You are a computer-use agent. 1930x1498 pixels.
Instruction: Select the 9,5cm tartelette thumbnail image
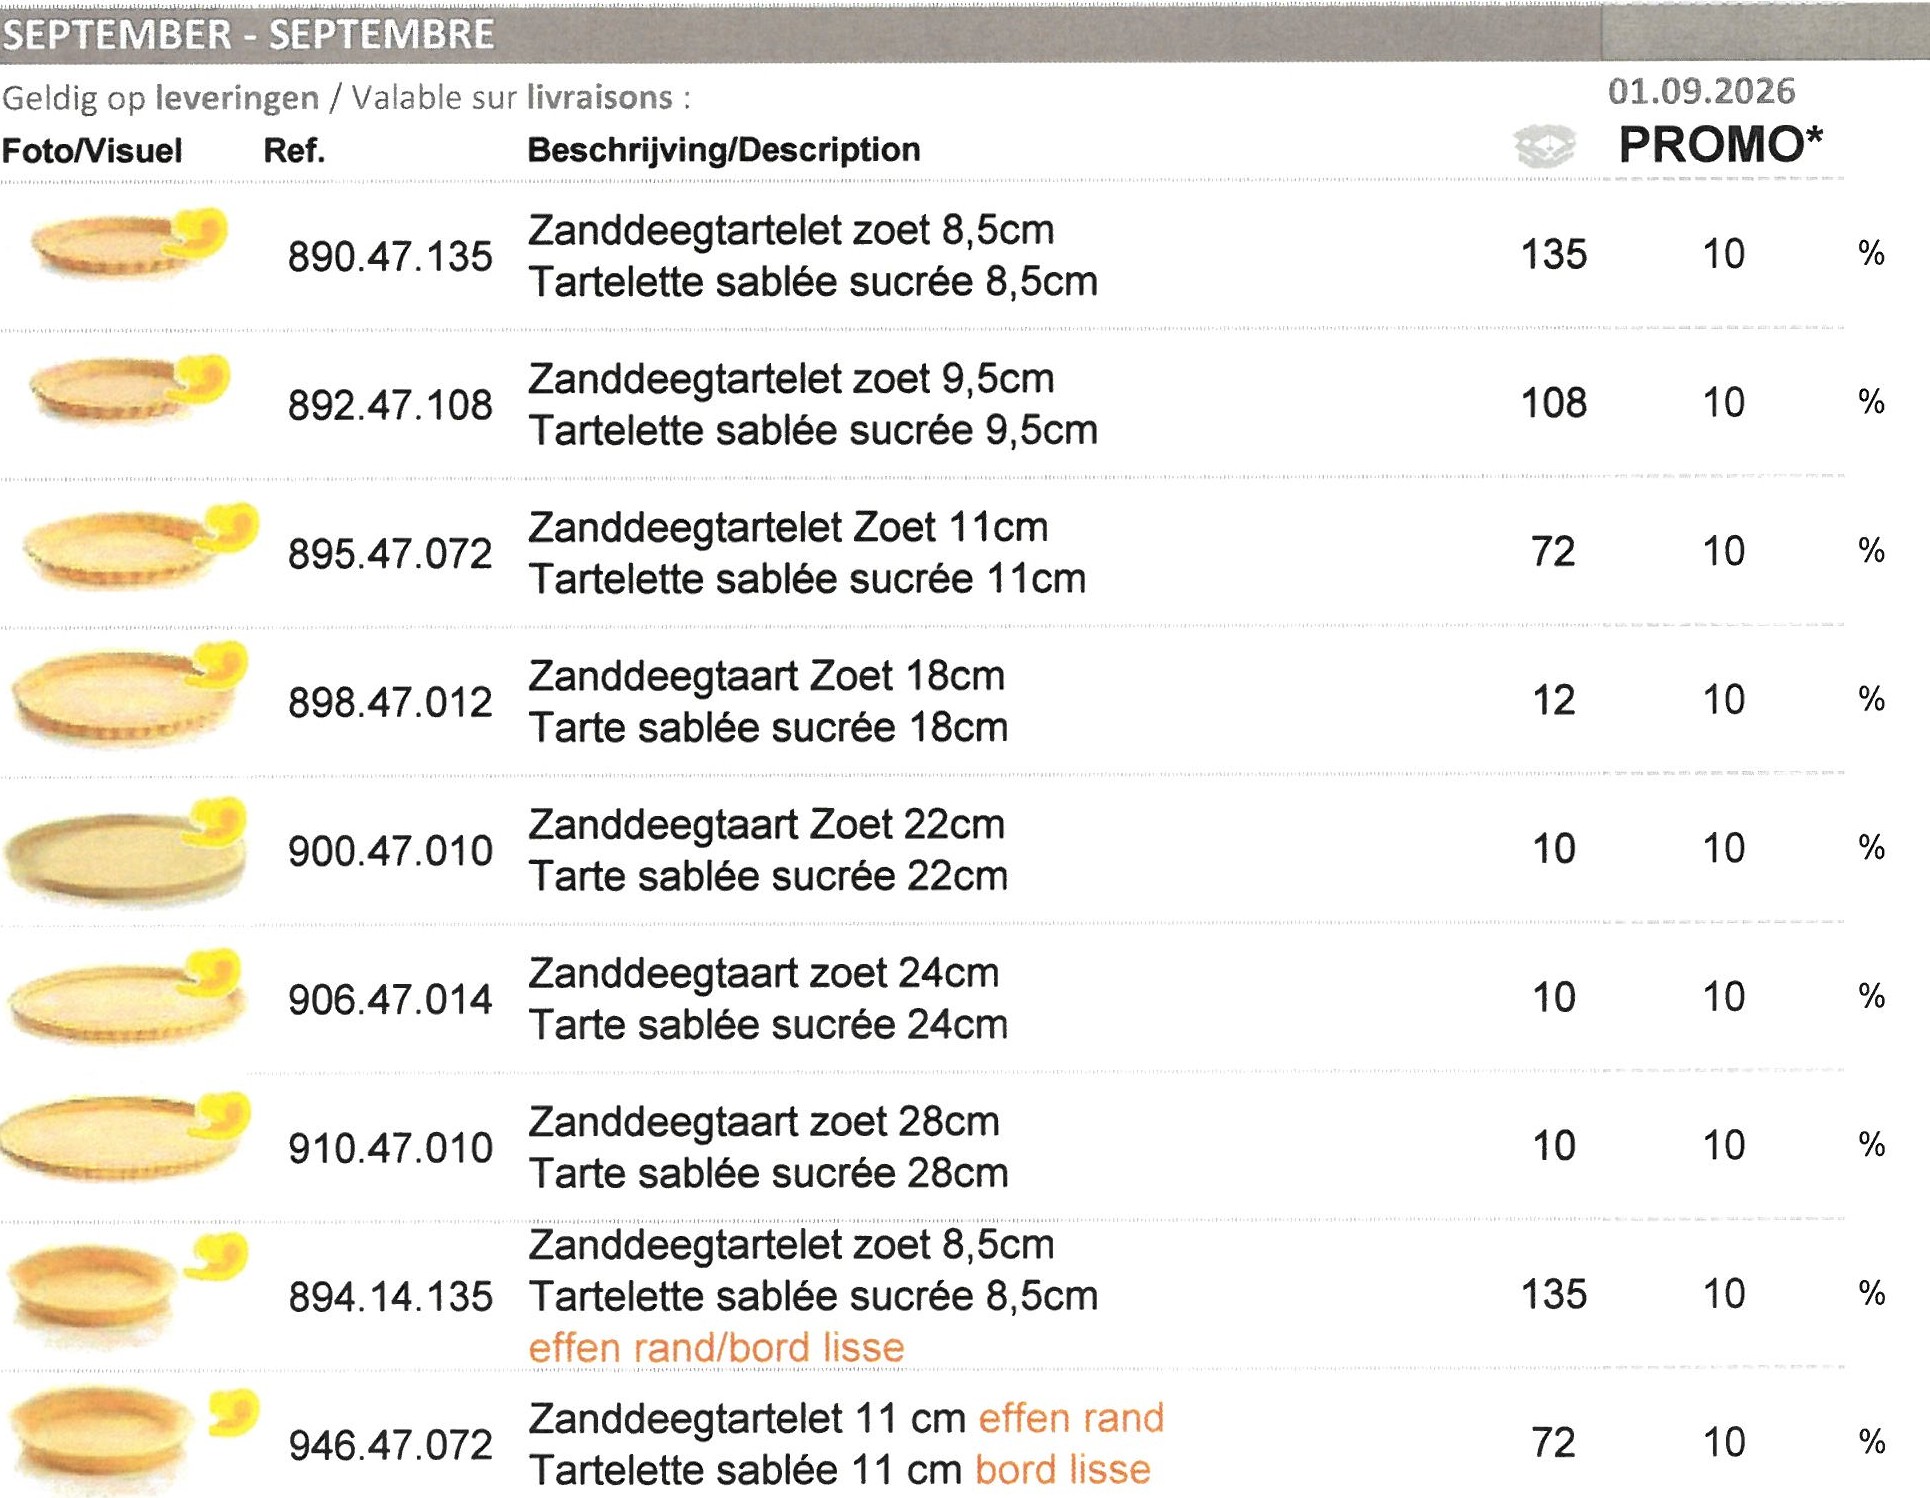pos(129,389)
